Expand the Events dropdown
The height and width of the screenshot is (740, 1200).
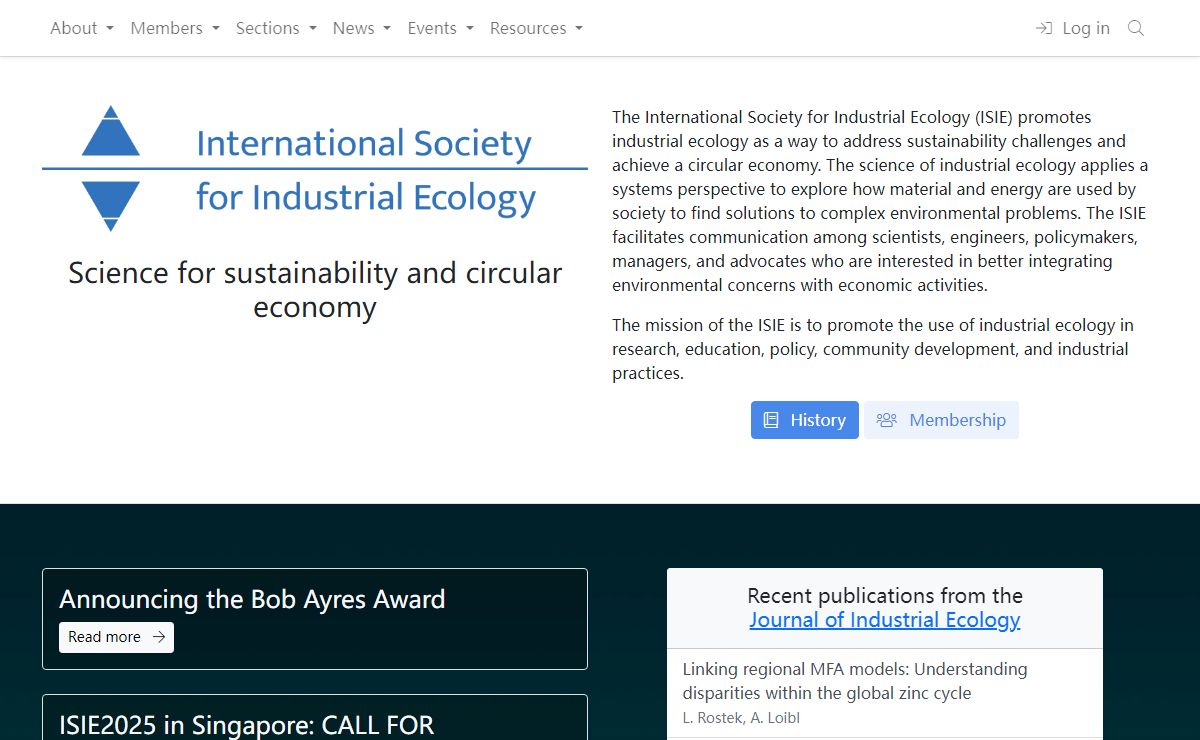441,28
